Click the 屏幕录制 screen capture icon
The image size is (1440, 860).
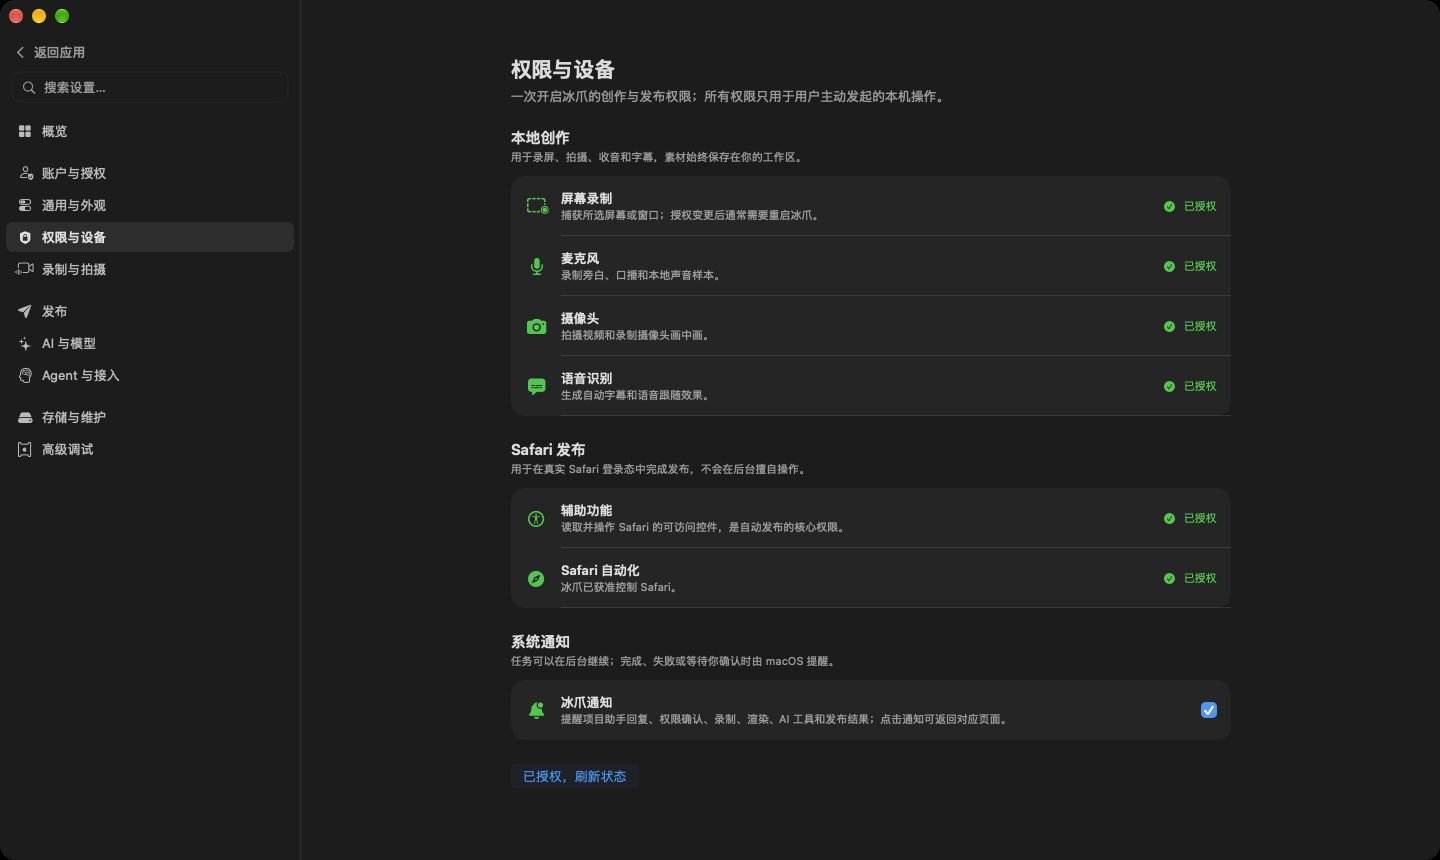[x=537, y=206]
